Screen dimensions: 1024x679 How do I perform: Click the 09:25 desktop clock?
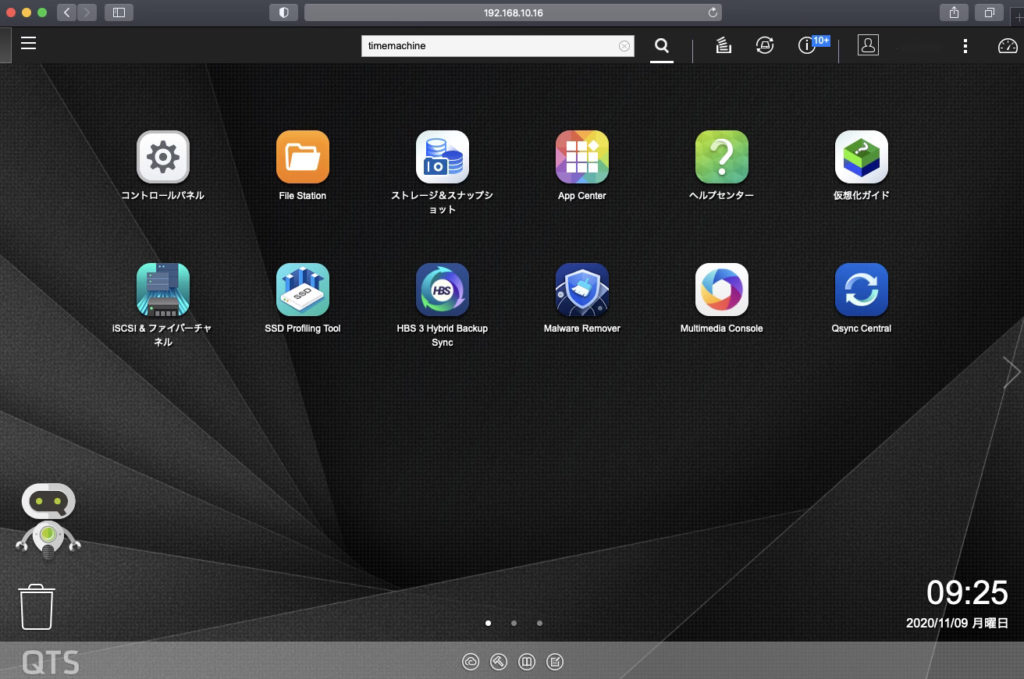click(967, 593)
